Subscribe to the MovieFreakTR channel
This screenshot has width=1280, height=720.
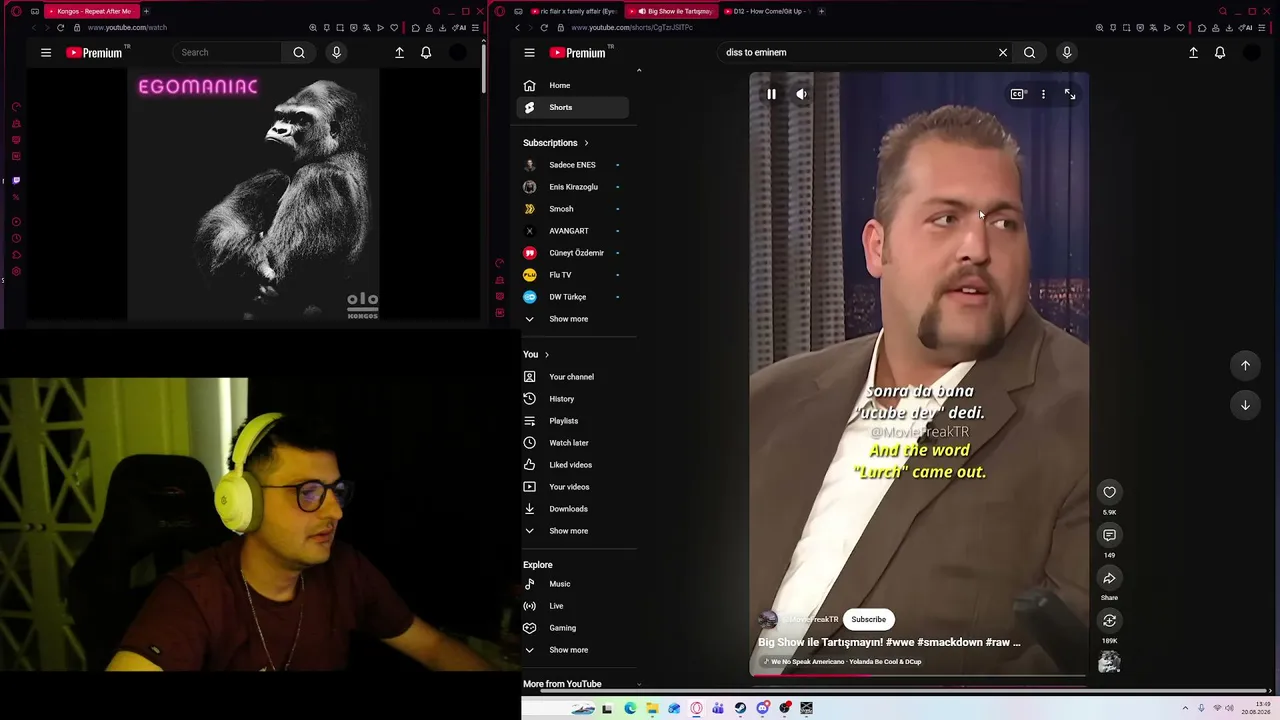click(x=868, y=619)
